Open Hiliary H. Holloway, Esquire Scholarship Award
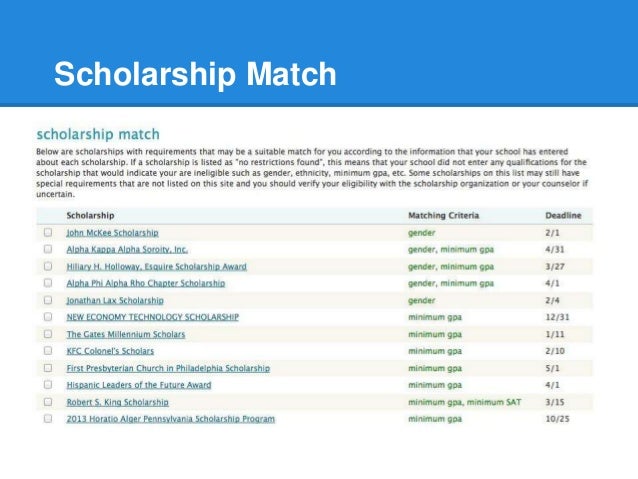The height and width of the screenshot is (479, 638). [157, 267]
